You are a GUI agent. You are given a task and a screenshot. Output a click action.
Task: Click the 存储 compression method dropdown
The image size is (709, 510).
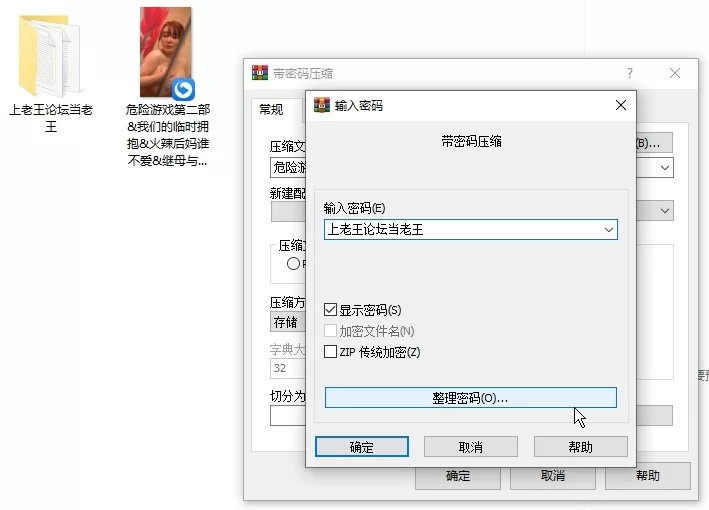click(288, 322)
